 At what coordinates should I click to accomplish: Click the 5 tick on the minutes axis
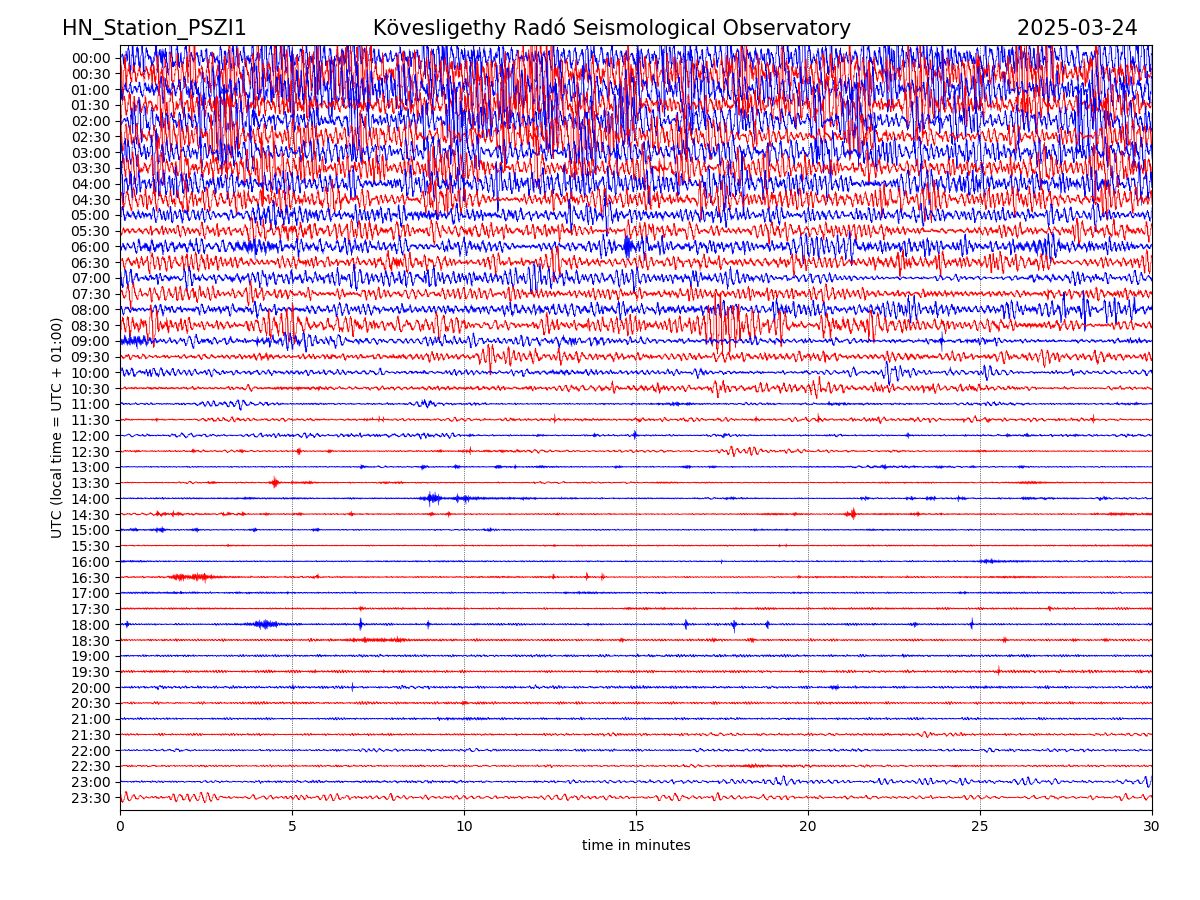click(x=292, y=826)
